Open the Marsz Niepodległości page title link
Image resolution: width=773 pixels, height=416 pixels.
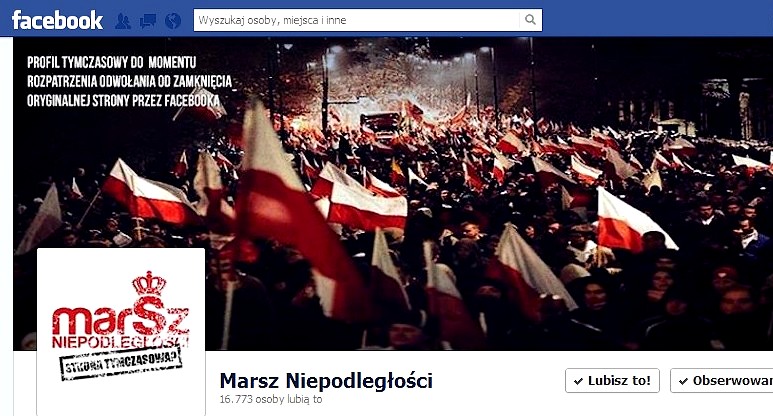[x=326, y=381]
